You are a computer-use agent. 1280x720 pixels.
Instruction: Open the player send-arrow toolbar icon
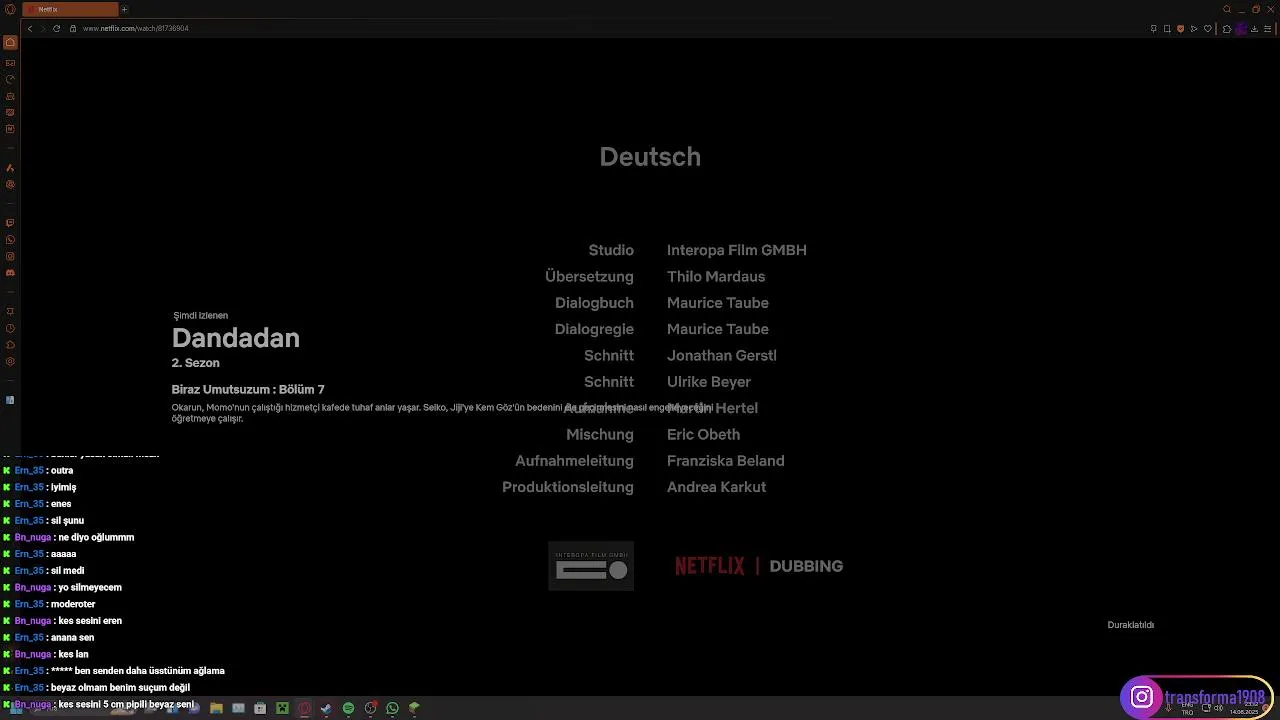(1194, 28)
